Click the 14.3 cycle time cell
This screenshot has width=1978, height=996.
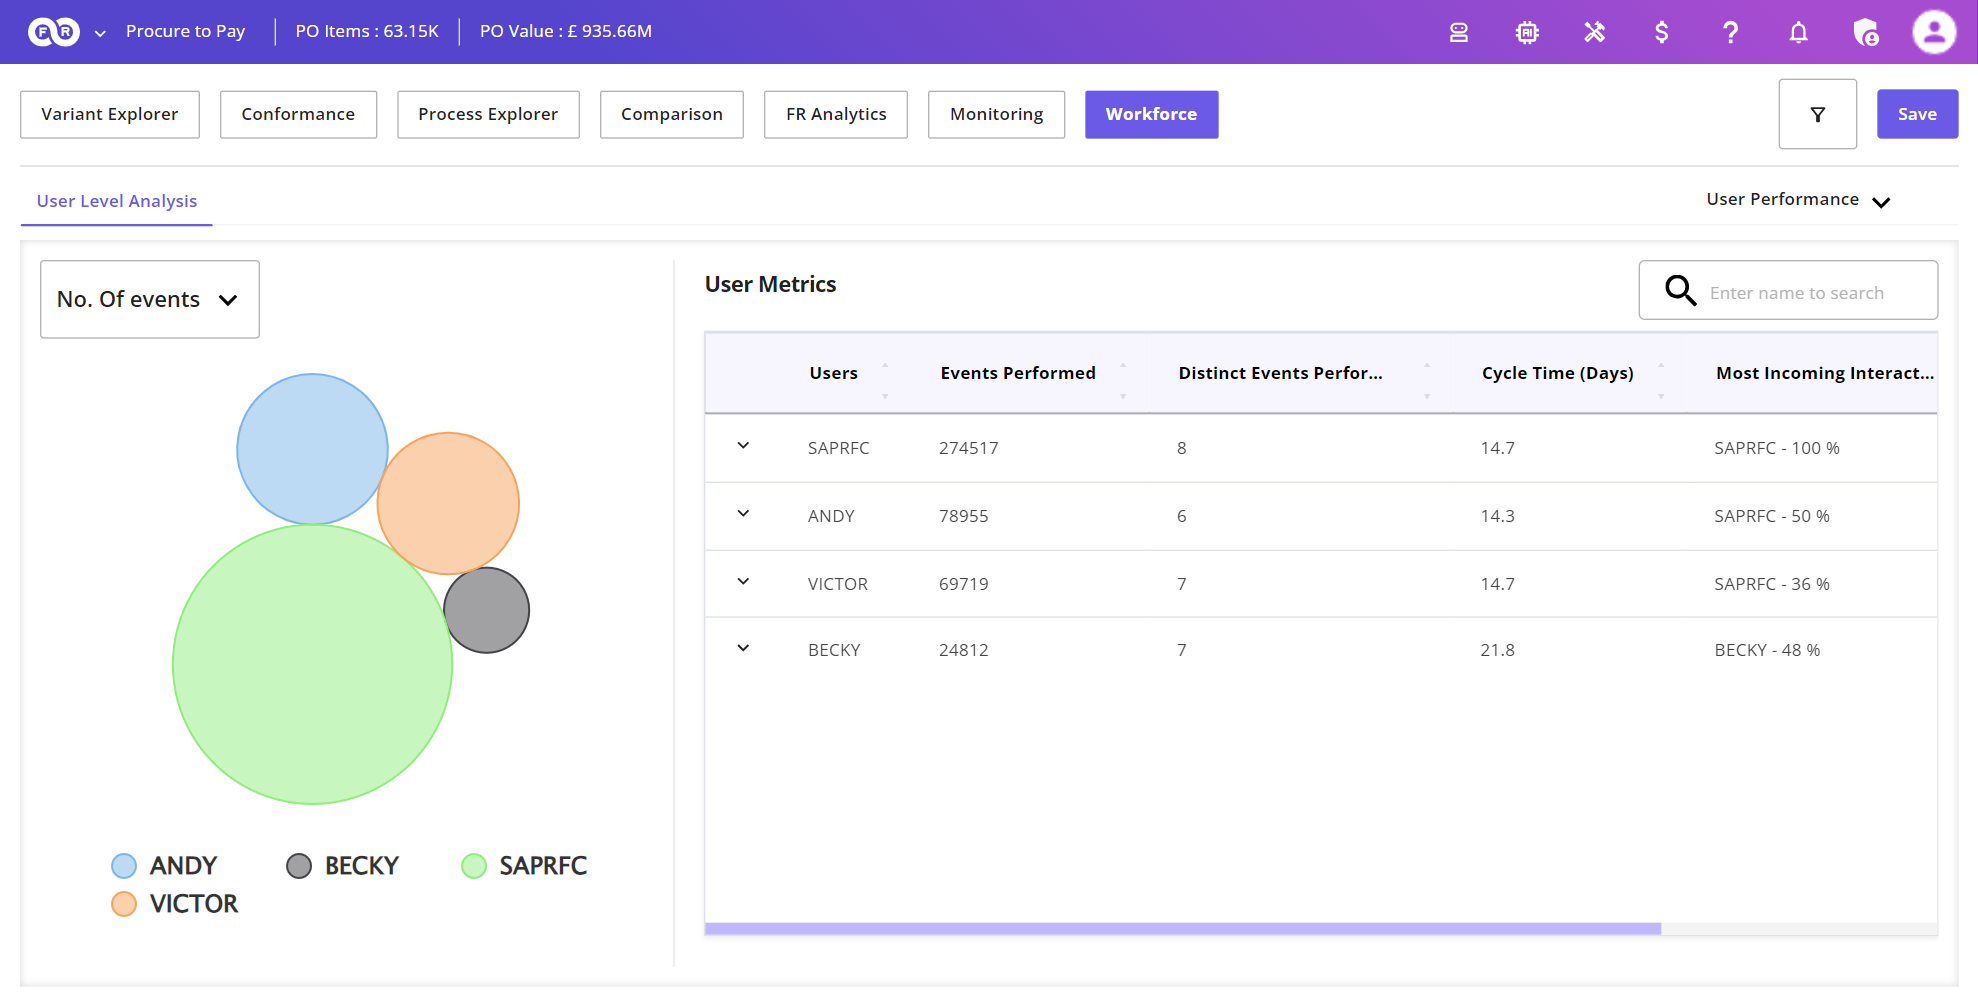tap(1497, 516)
